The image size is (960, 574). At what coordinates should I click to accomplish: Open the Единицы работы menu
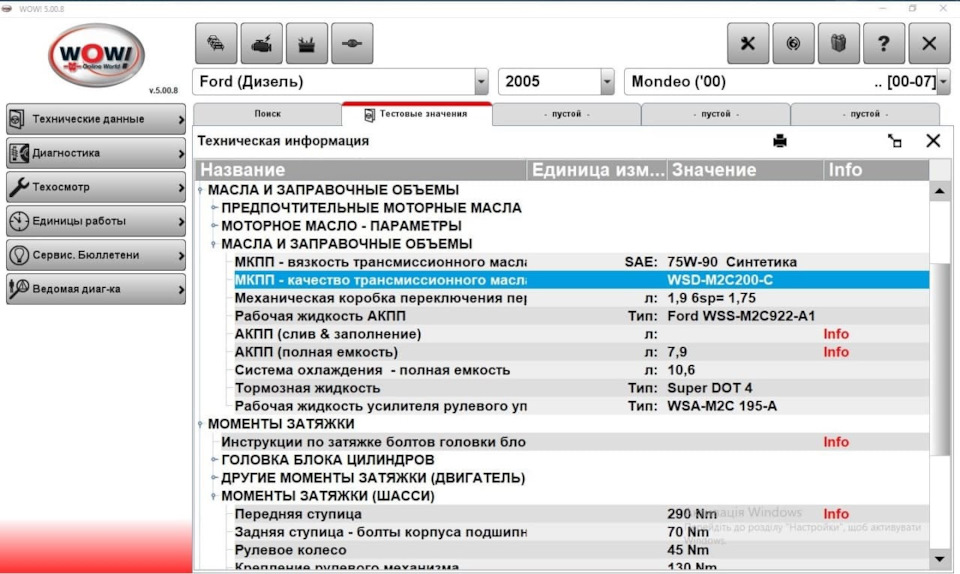point(96,221)
